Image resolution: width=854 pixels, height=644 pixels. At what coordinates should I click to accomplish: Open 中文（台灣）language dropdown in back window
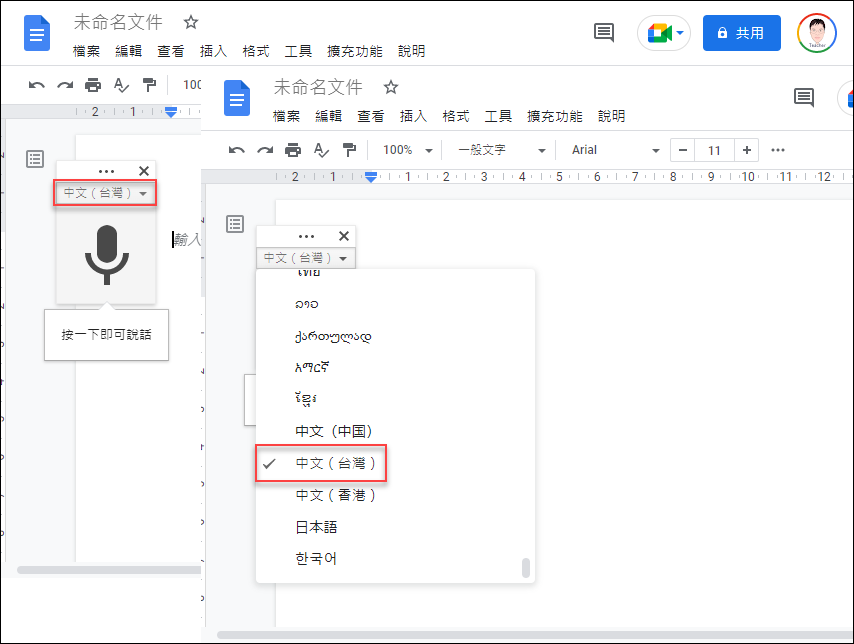pos(105,193)
